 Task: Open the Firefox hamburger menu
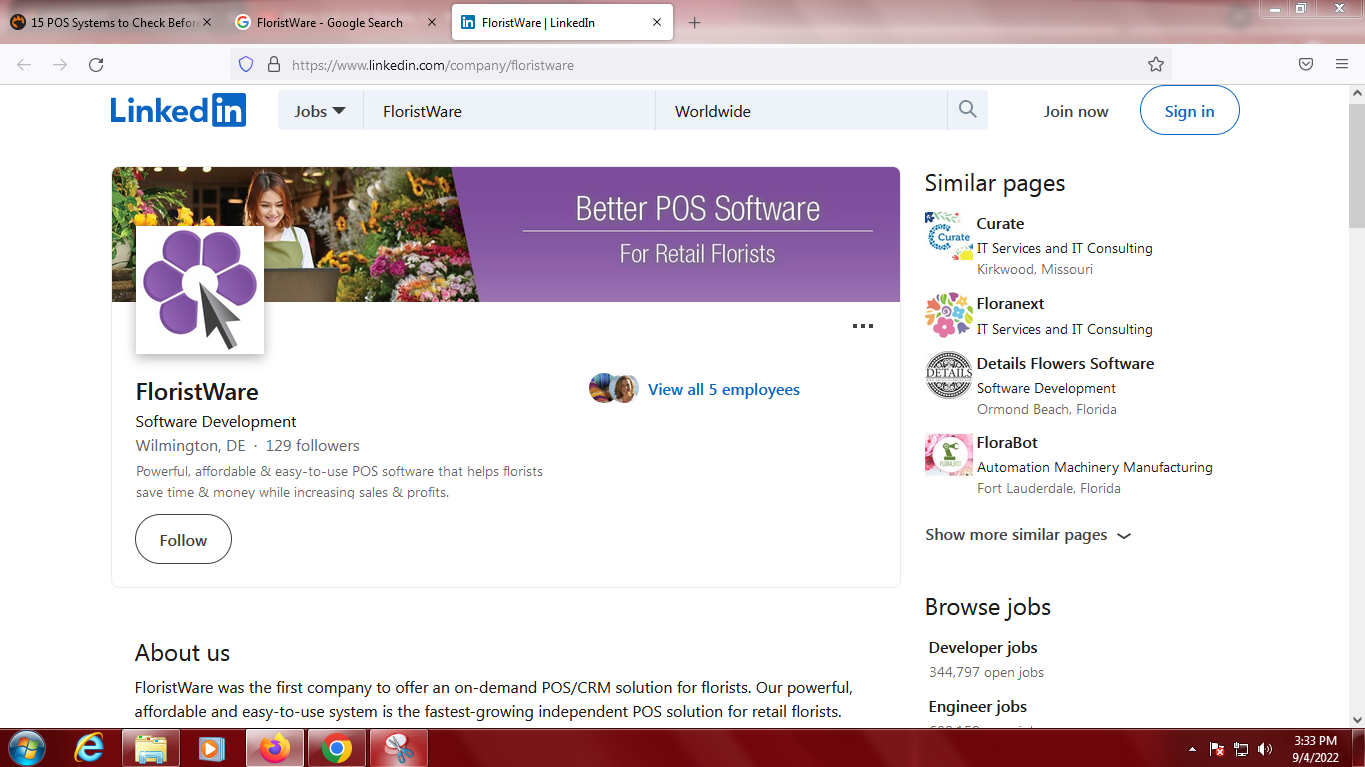[x=1342, y=64]
